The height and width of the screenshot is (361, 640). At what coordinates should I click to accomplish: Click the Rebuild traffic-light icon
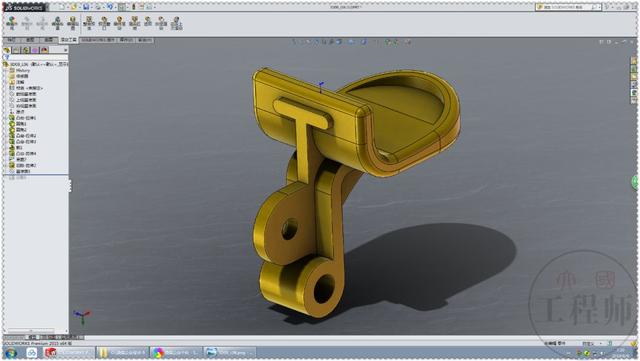coord(133,7)
